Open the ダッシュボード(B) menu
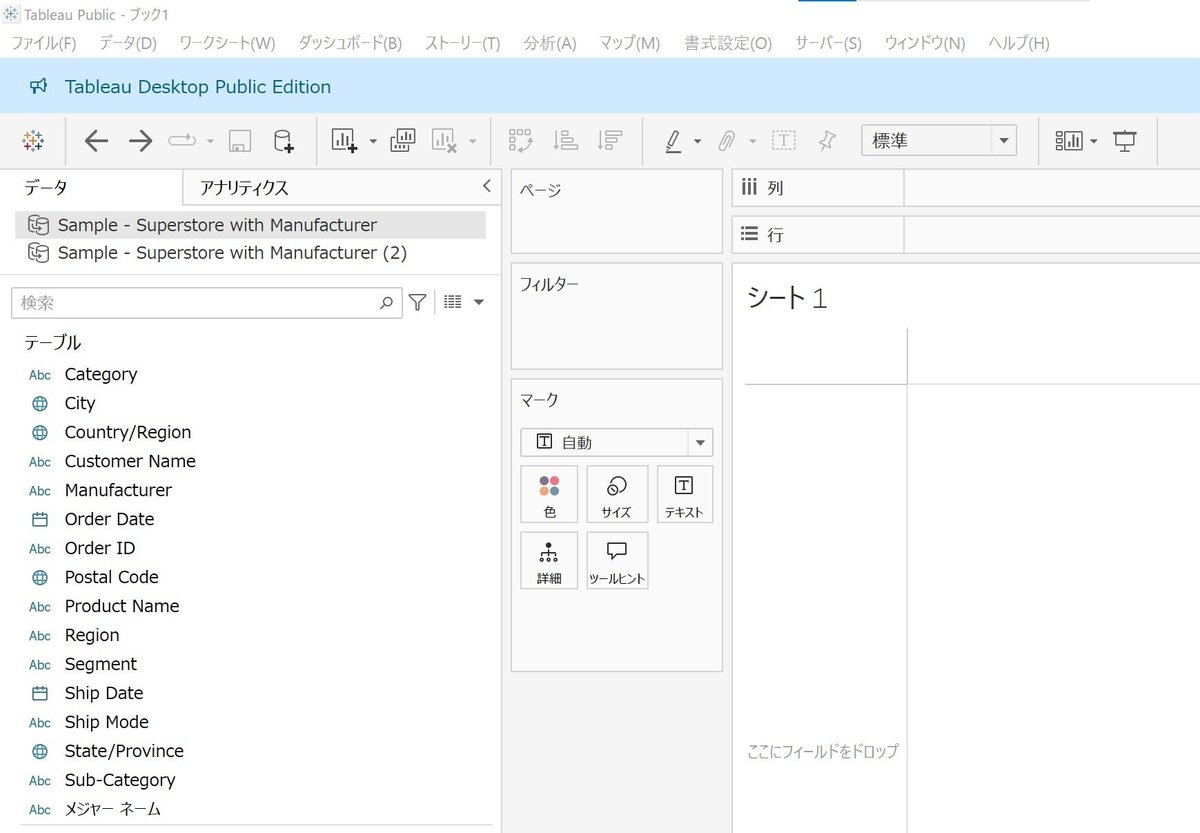Viewport: 1200px width, 833px height. [x=350, y=43]
